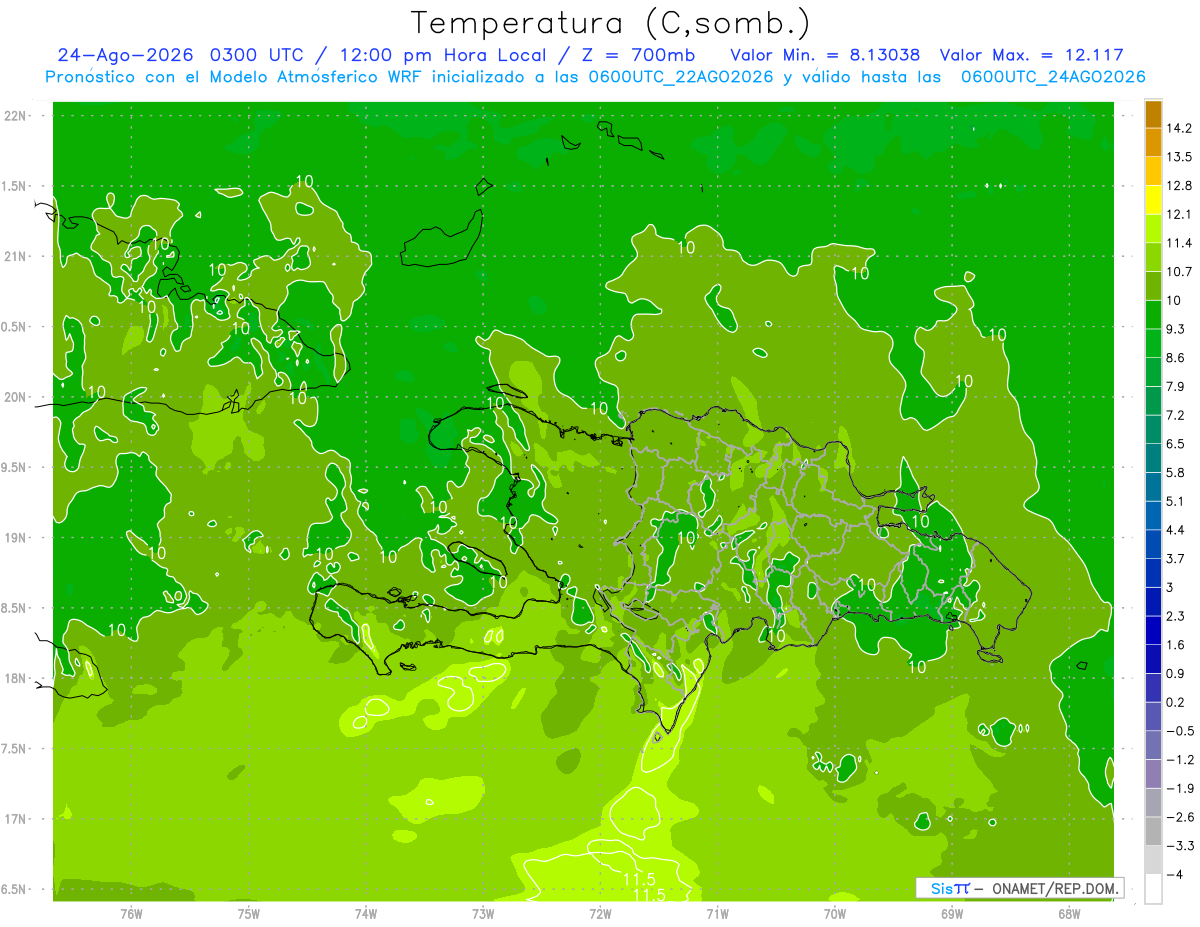Click the "70W" longitude label
1200x927 pixels.
click(835, 914)
